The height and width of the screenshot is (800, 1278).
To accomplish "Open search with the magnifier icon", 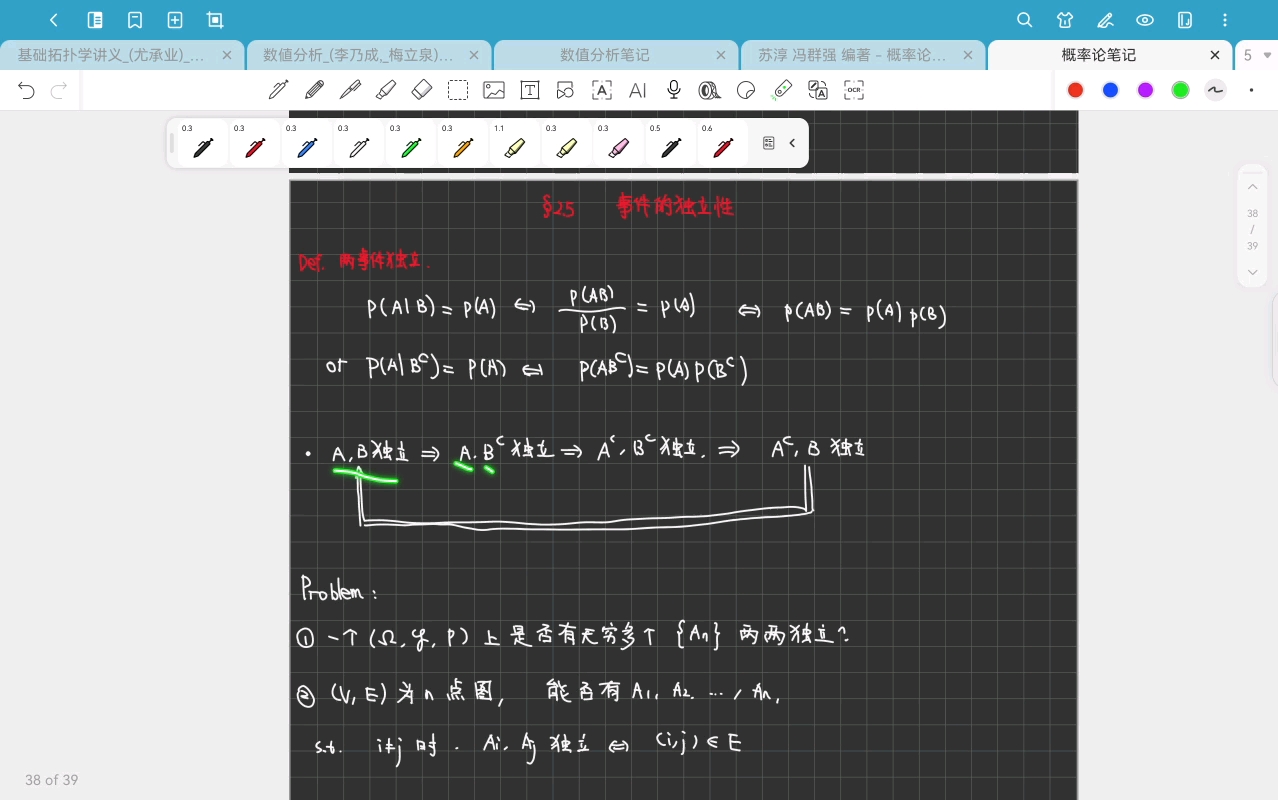I will point(1025,20).
